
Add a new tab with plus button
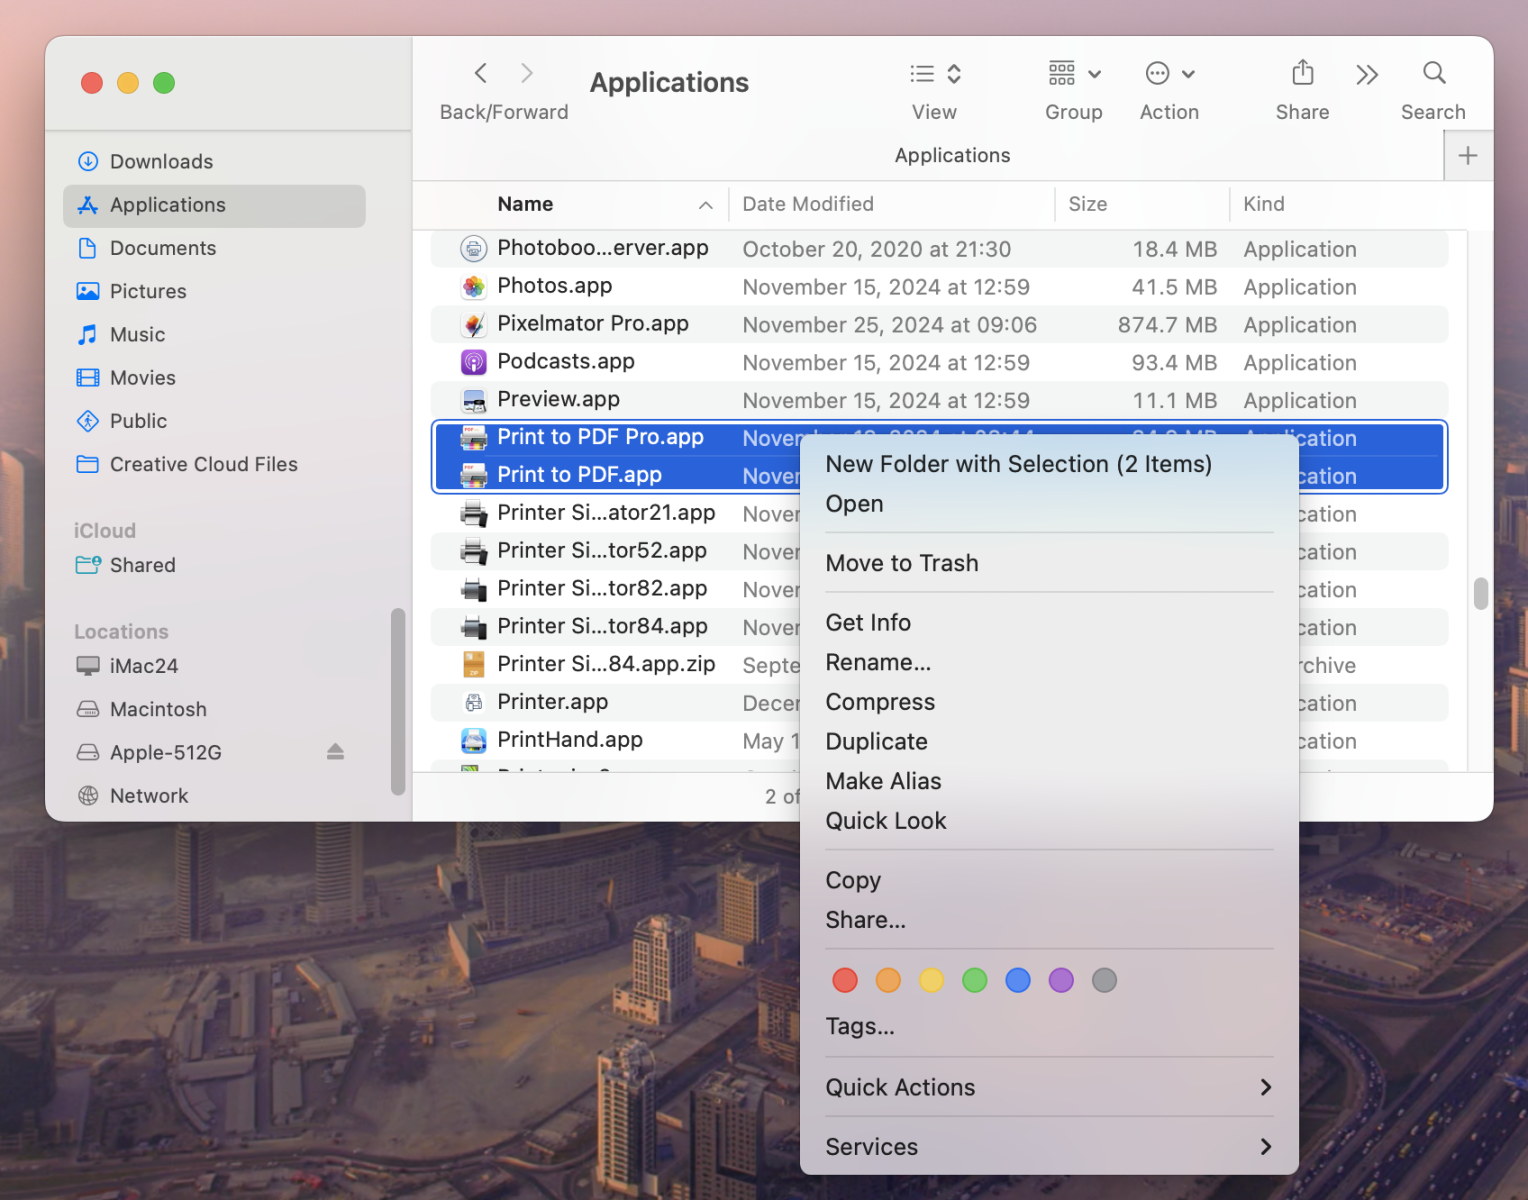pos(1468,156)
